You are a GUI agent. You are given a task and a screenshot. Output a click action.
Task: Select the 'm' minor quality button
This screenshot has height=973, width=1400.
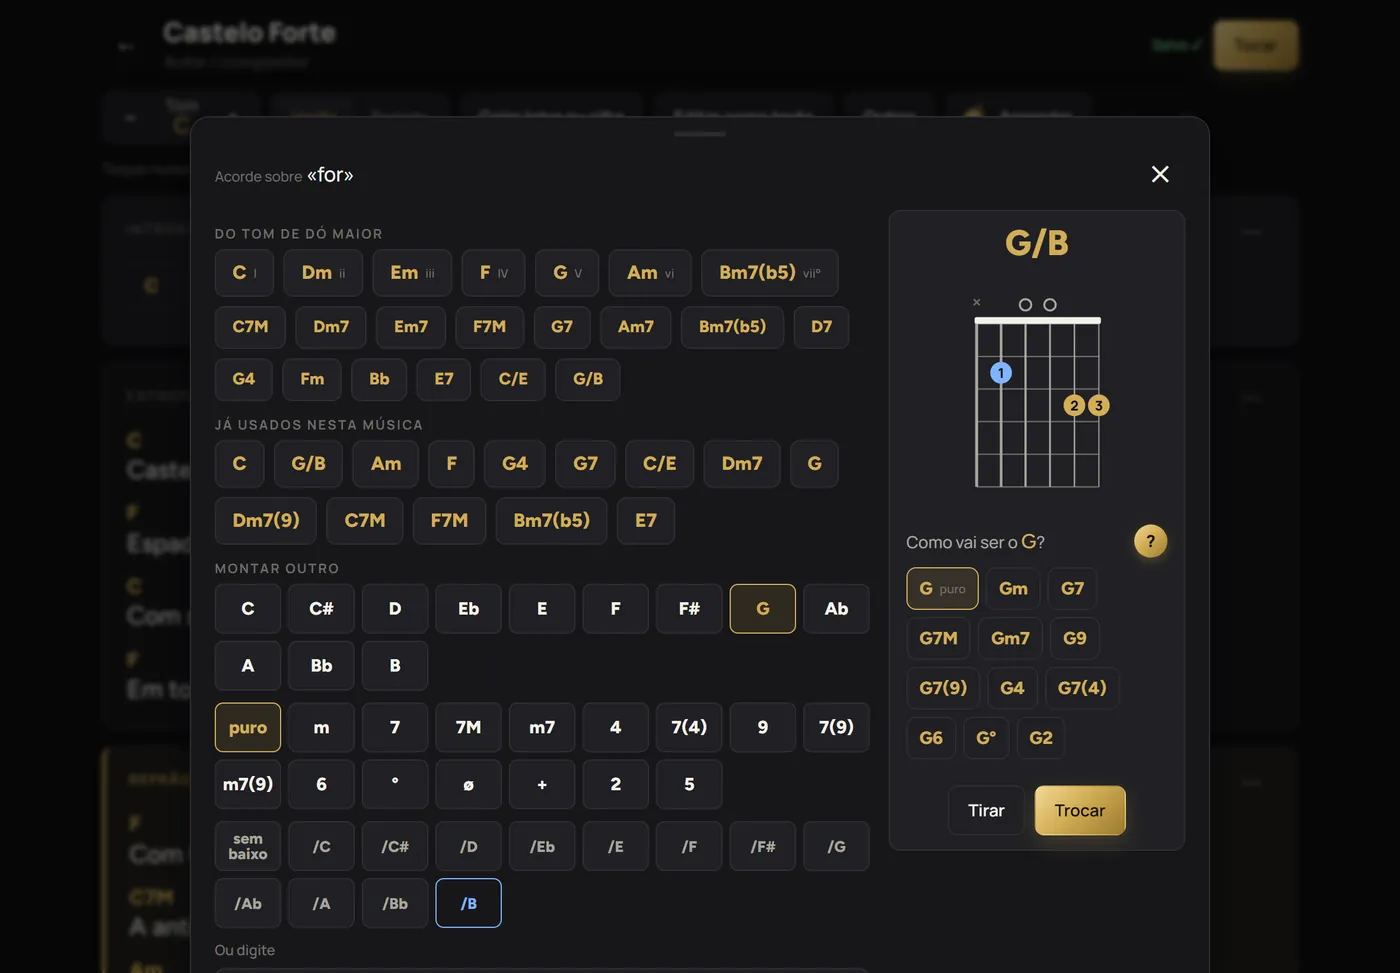click(x=321, y=728)
